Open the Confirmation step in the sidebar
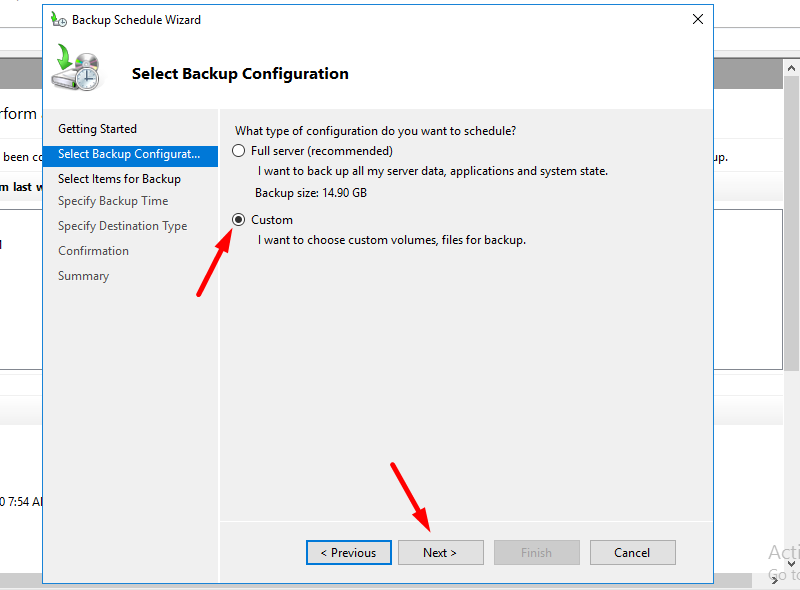Screen dimensions: 800x590 (x=93, y=251)
